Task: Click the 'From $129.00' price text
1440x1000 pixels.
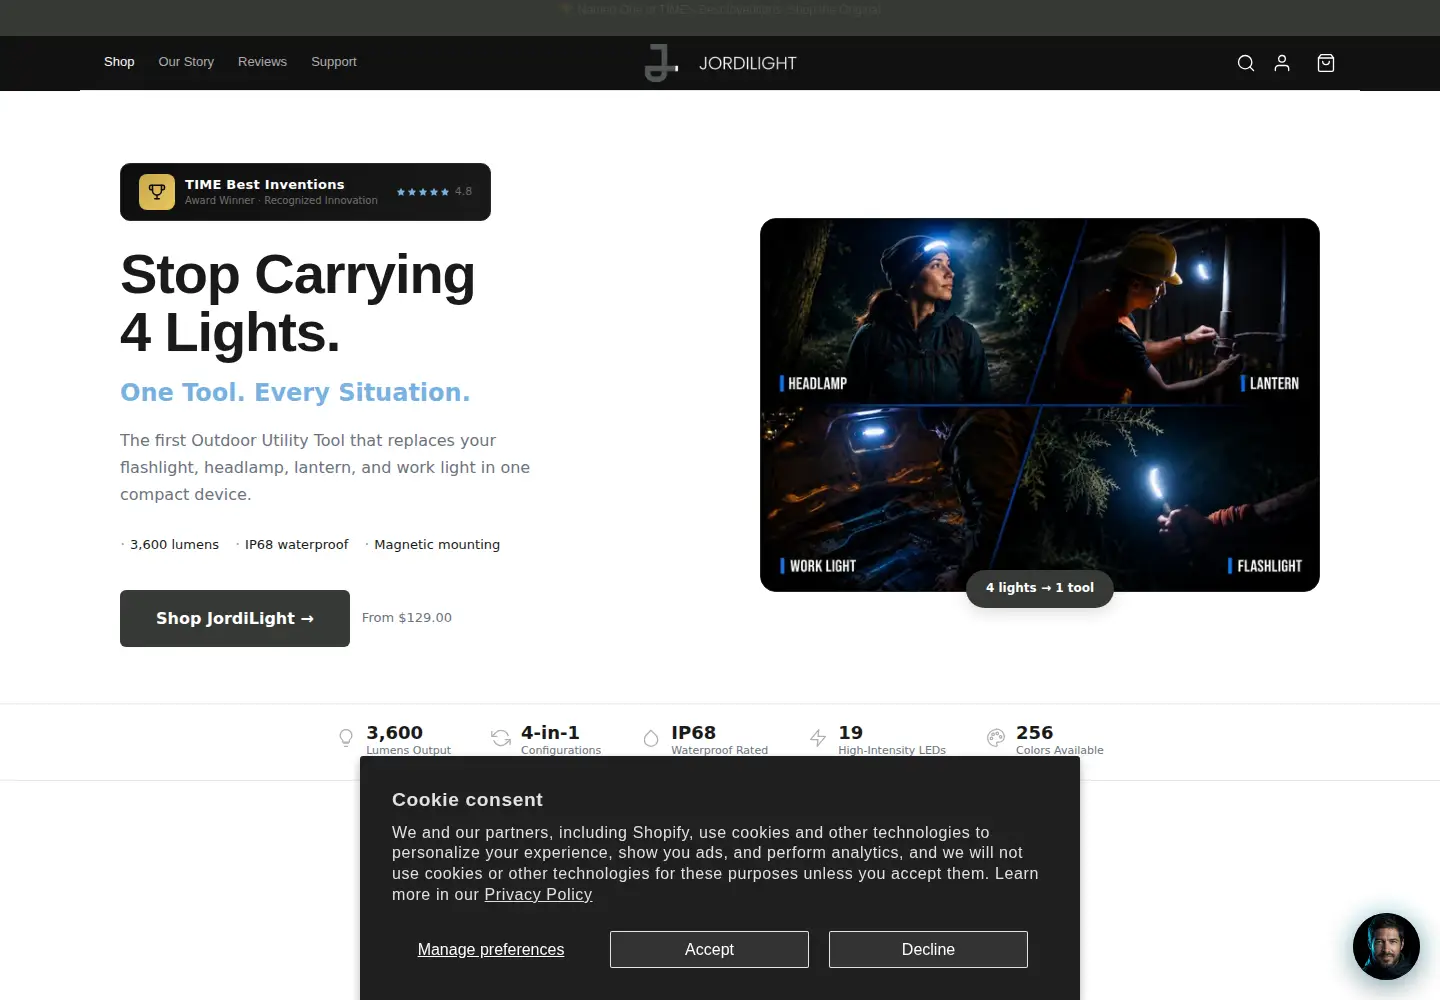Action: [x=407, y=618]
